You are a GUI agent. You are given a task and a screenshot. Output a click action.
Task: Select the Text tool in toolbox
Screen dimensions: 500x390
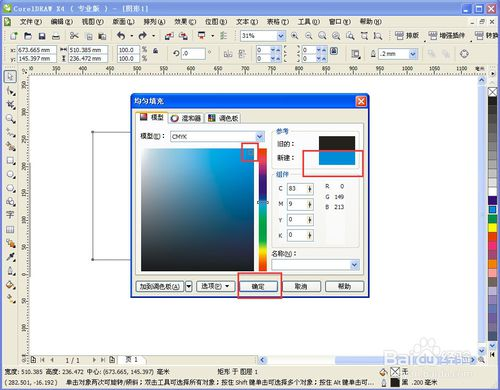coord(10,215)
